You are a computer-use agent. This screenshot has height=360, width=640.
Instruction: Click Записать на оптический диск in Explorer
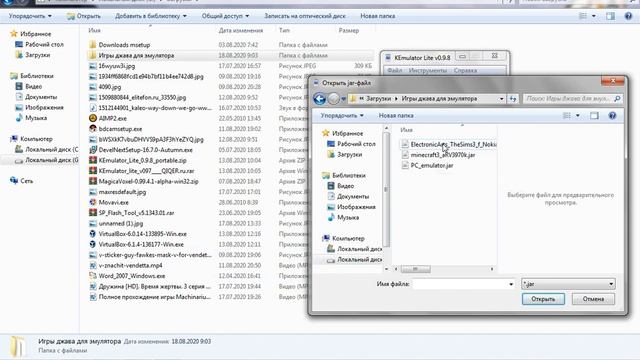coord(304,16)
